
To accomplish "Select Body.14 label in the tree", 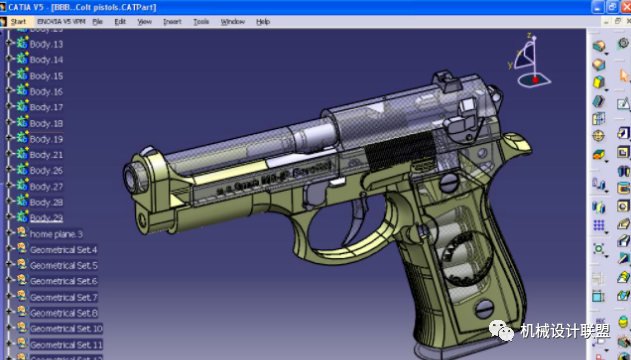I will point(46,60).
